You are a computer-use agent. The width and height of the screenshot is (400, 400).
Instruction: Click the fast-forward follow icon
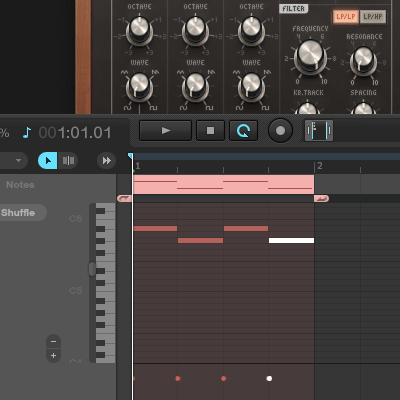(x=107, y=161)
